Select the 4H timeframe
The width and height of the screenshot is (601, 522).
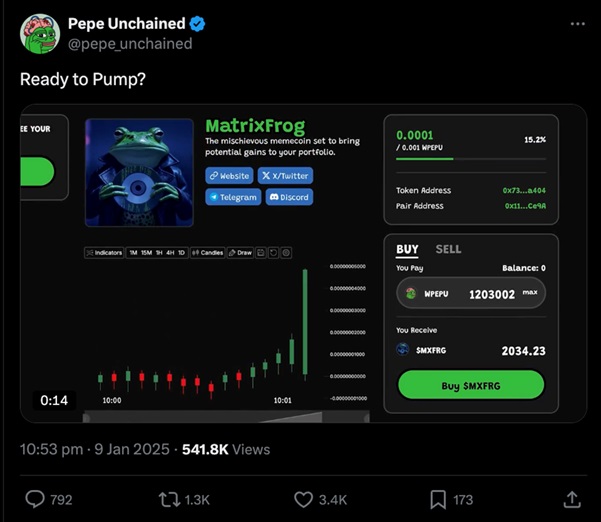(x=171, y=253)
